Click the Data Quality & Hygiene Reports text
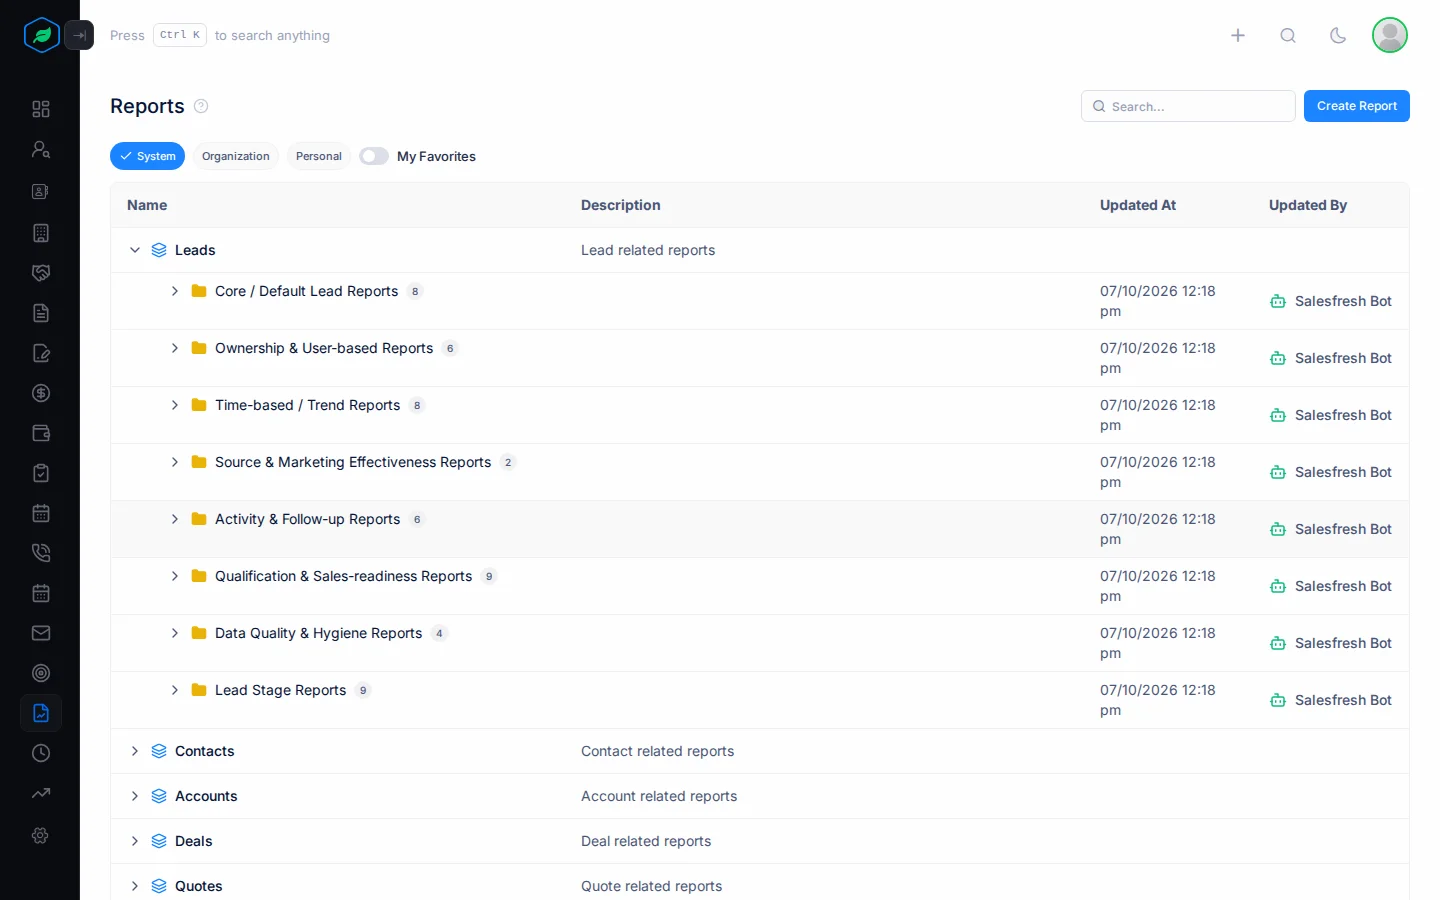The height and width of the screenshot is (900, 1440). 318,633
